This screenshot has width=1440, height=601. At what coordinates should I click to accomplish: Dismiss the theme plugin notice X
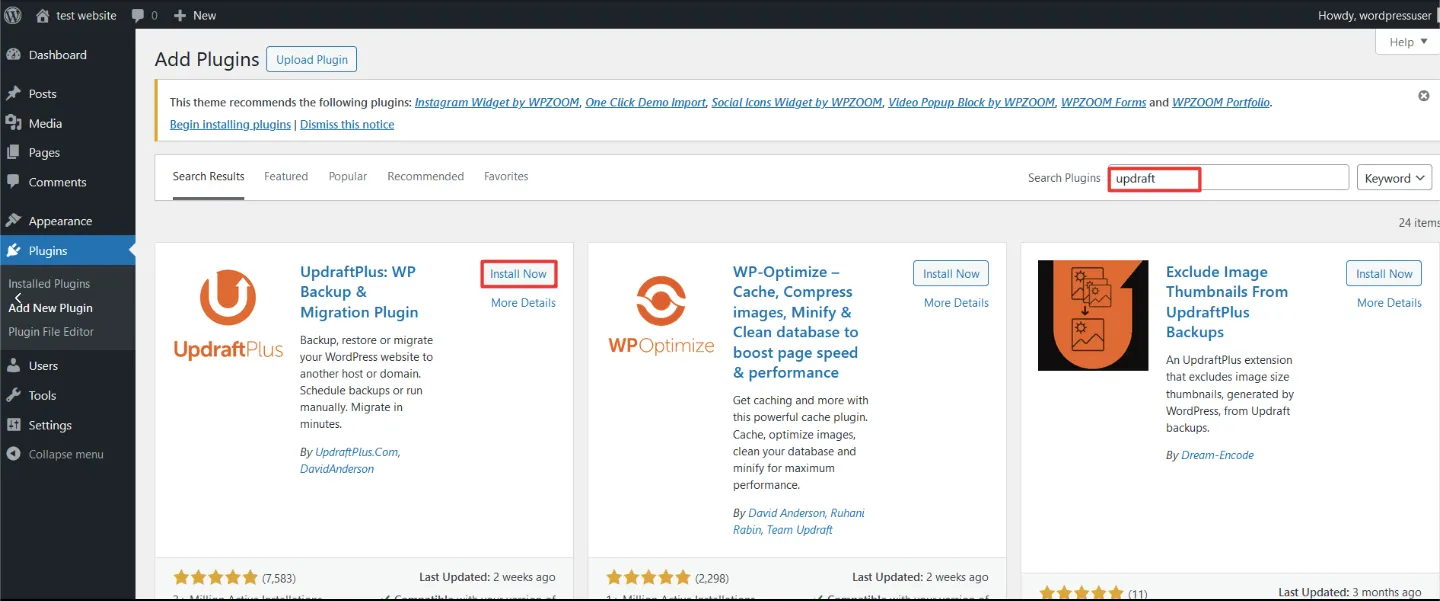1423,96
